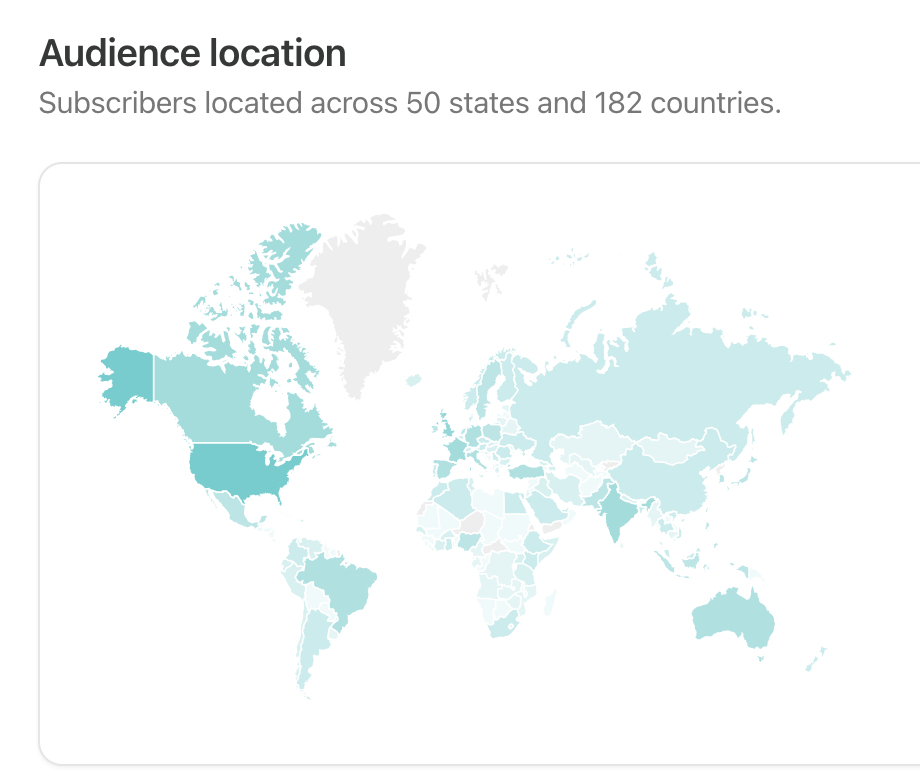
Task: Click the Audience location heading
Action: point(192,53)
